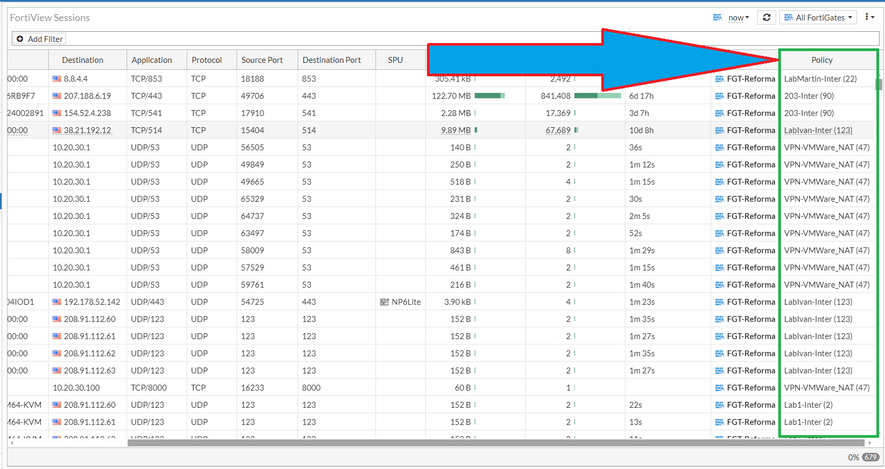885x469 pixels.
Task: Open the All FortiGates device dropdown
Action: (818, 17)
